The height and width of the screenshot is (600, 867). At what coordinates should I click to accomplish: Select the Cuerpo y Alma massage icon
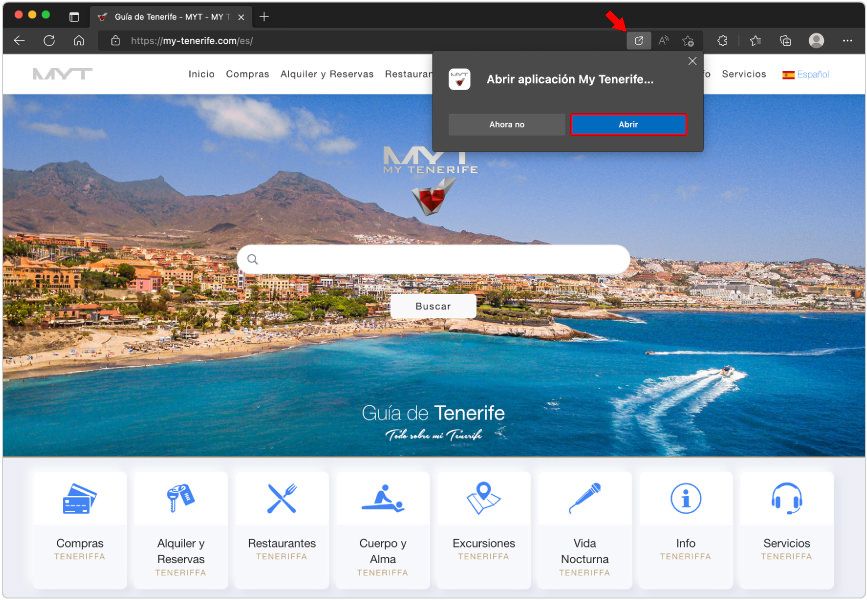pos(382,497)
